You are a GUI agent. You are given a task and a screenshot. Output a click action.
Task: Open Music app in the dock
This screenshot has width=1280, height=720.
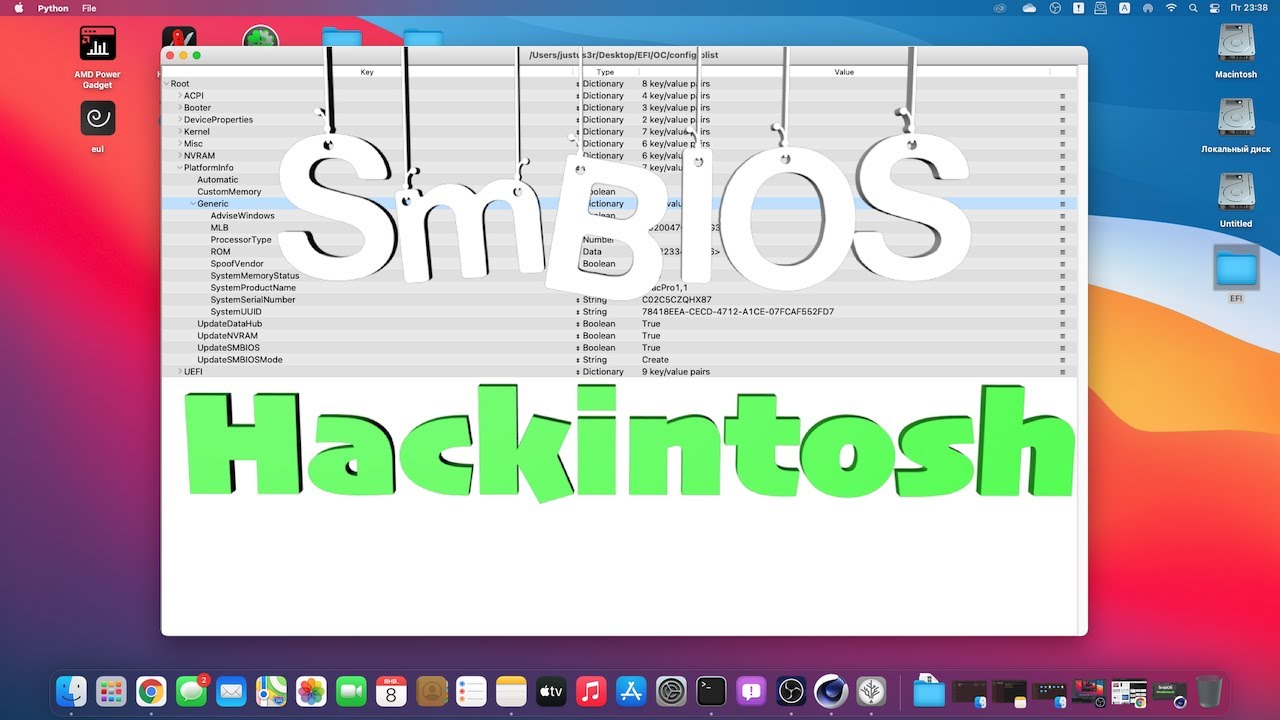coord(591,691)
